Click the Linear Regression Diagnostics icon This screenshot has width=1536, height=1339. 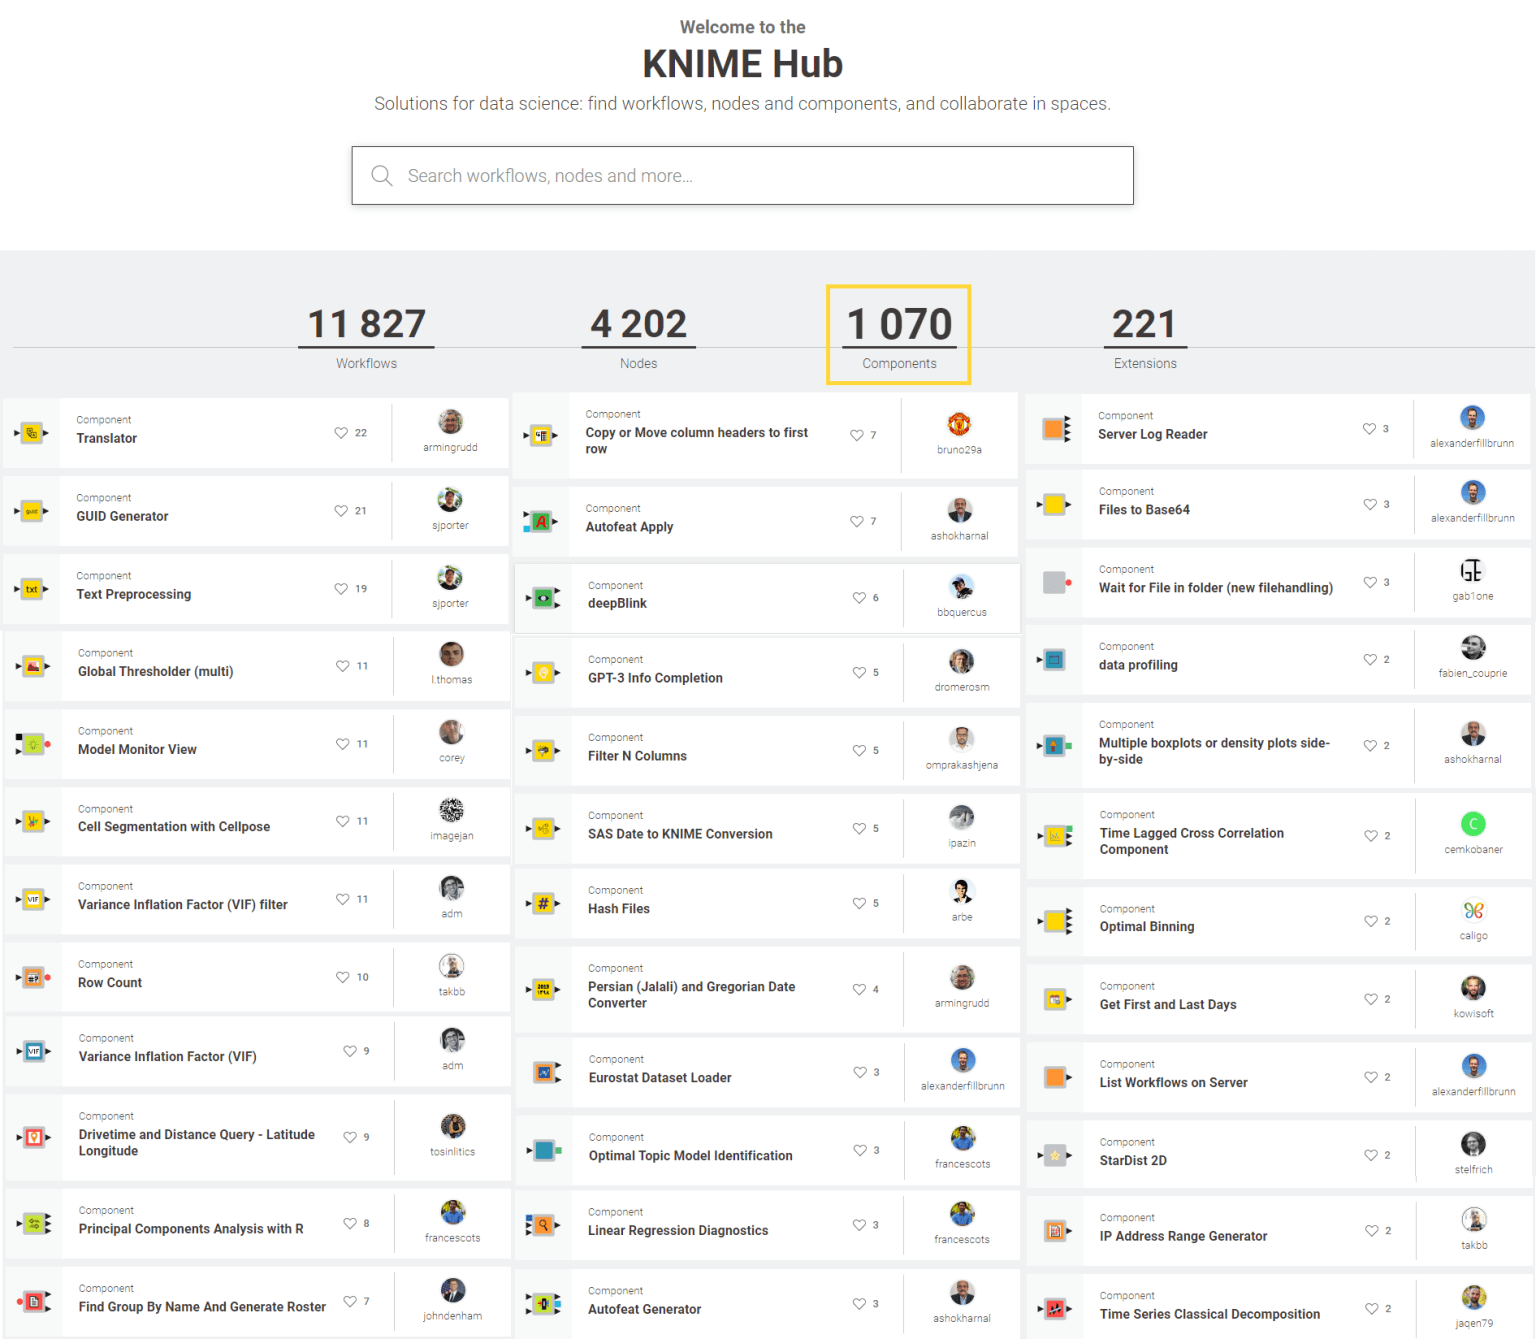click(x=543, y=1224)
